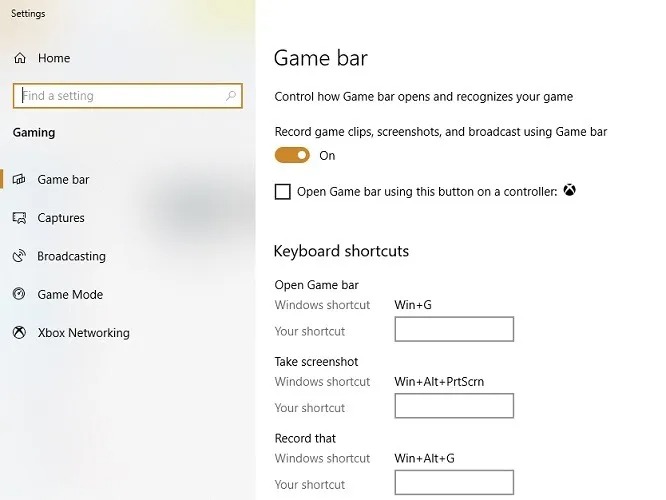Click Windows shortcut label under Open Game bar
This screenshot has width=666, height=500.
coord(322,305)
